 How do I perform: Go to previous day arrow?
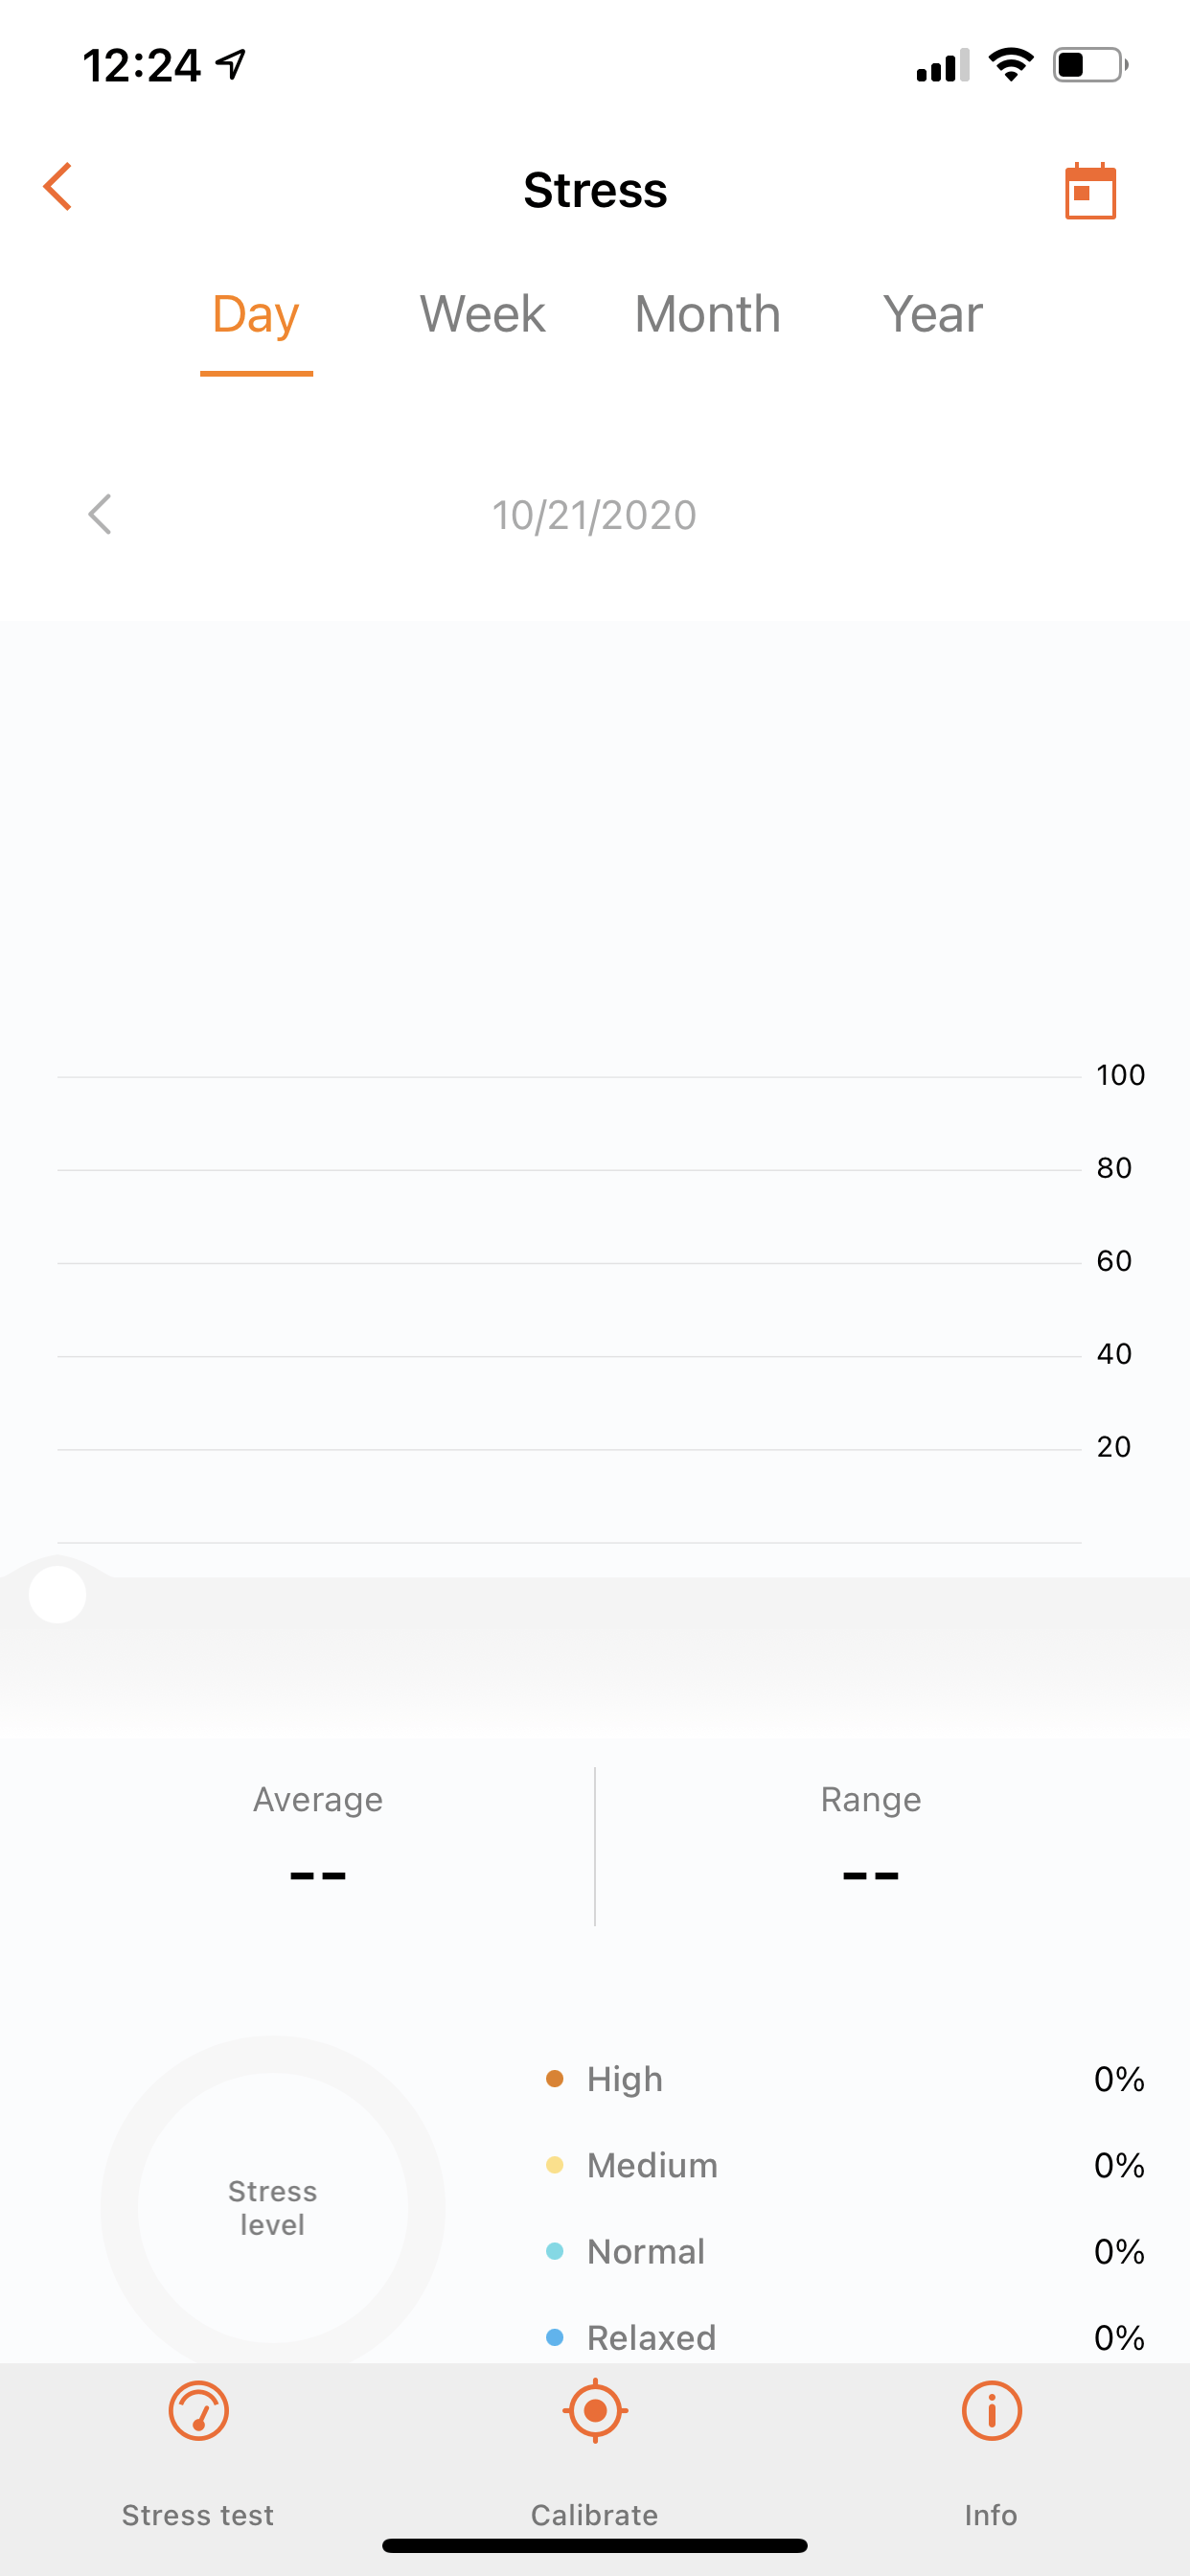coord(100,515)
